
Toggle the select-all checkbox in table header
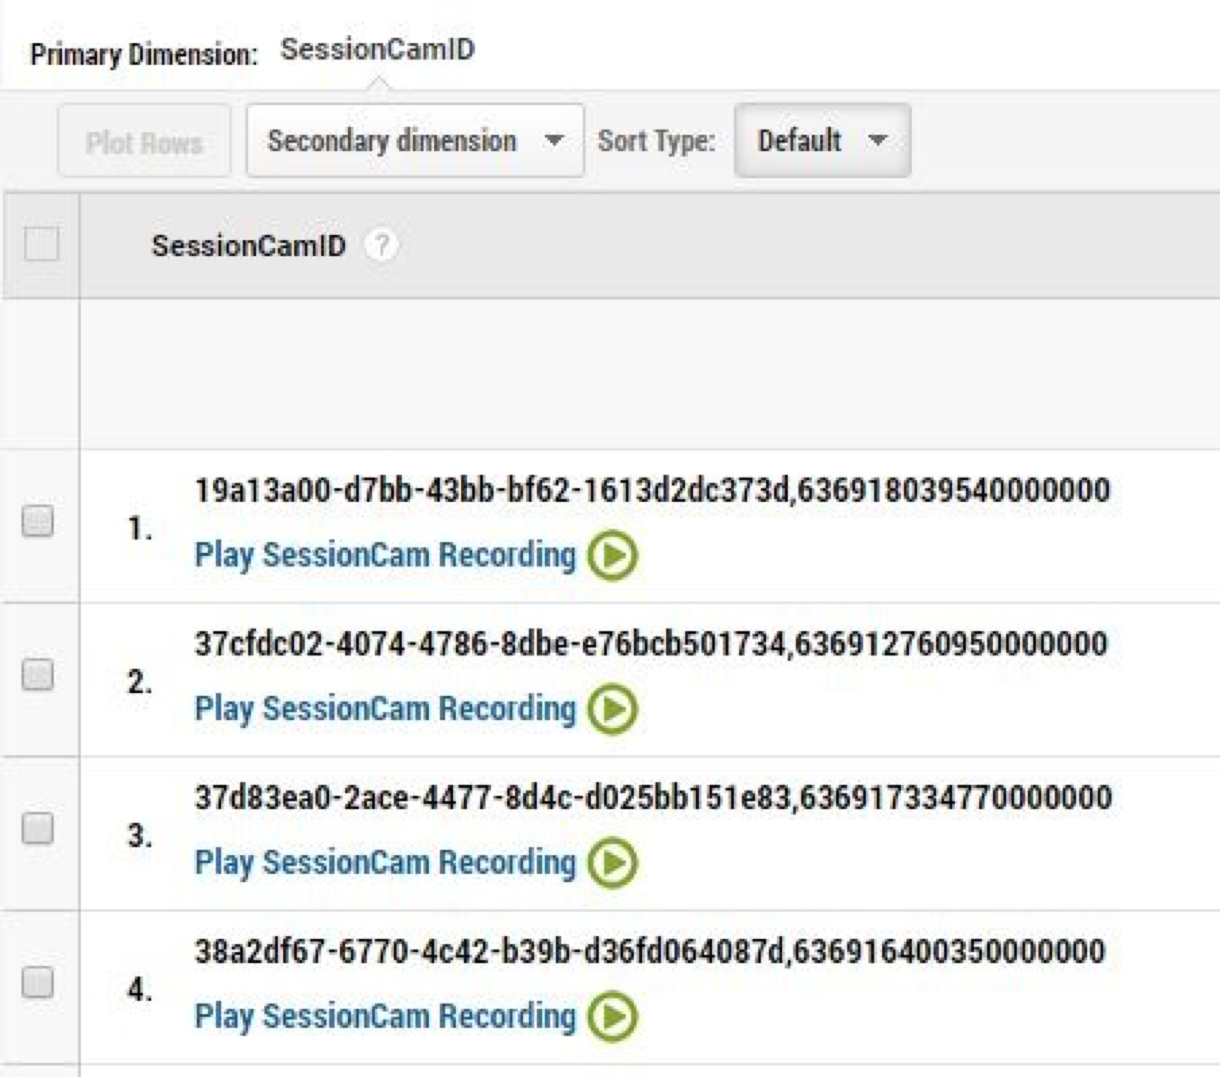coord(41,244)
